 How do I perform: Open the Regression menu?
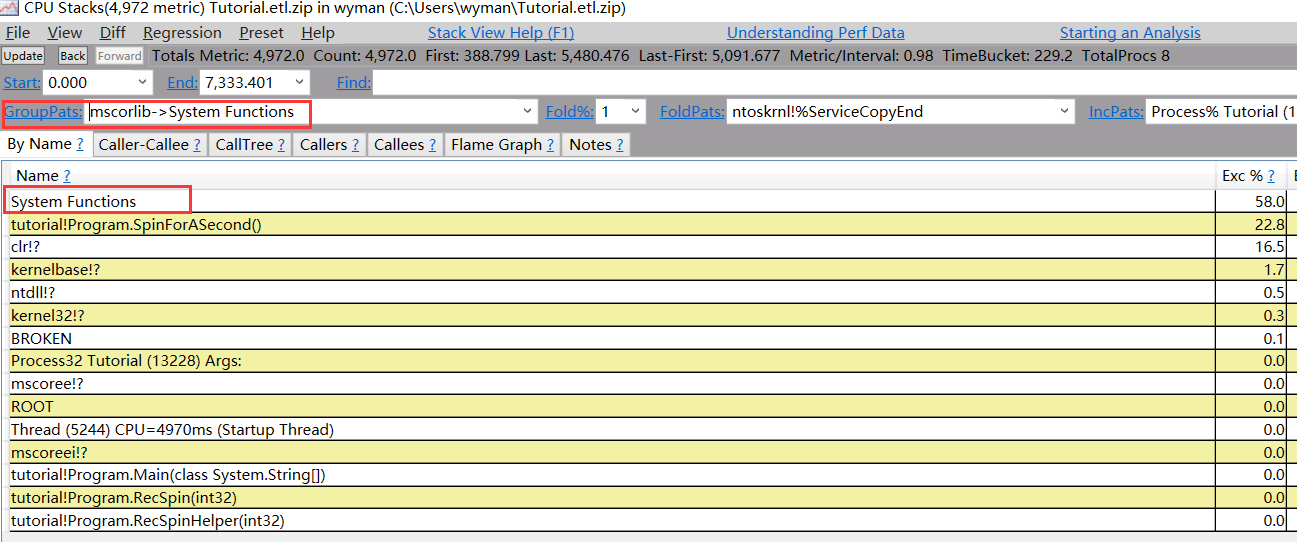[182, 33]
